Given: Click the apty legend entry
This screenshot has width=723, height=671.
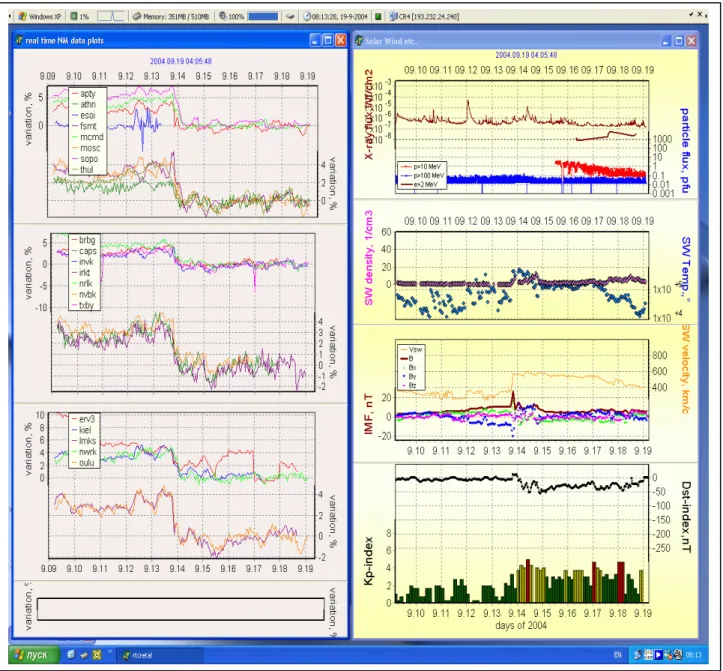Looking at the screenshot, I should pos(83,94).
